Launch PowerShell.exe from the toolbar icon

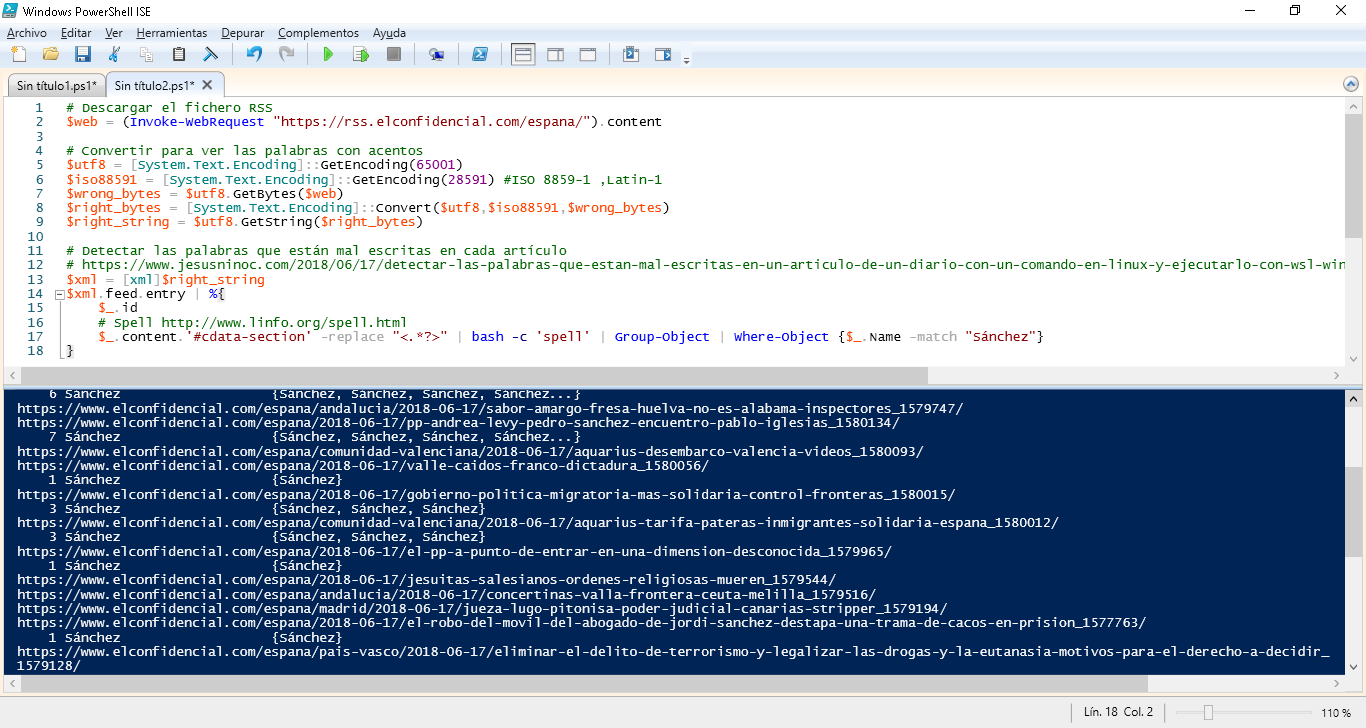click(x=480, y=54)
